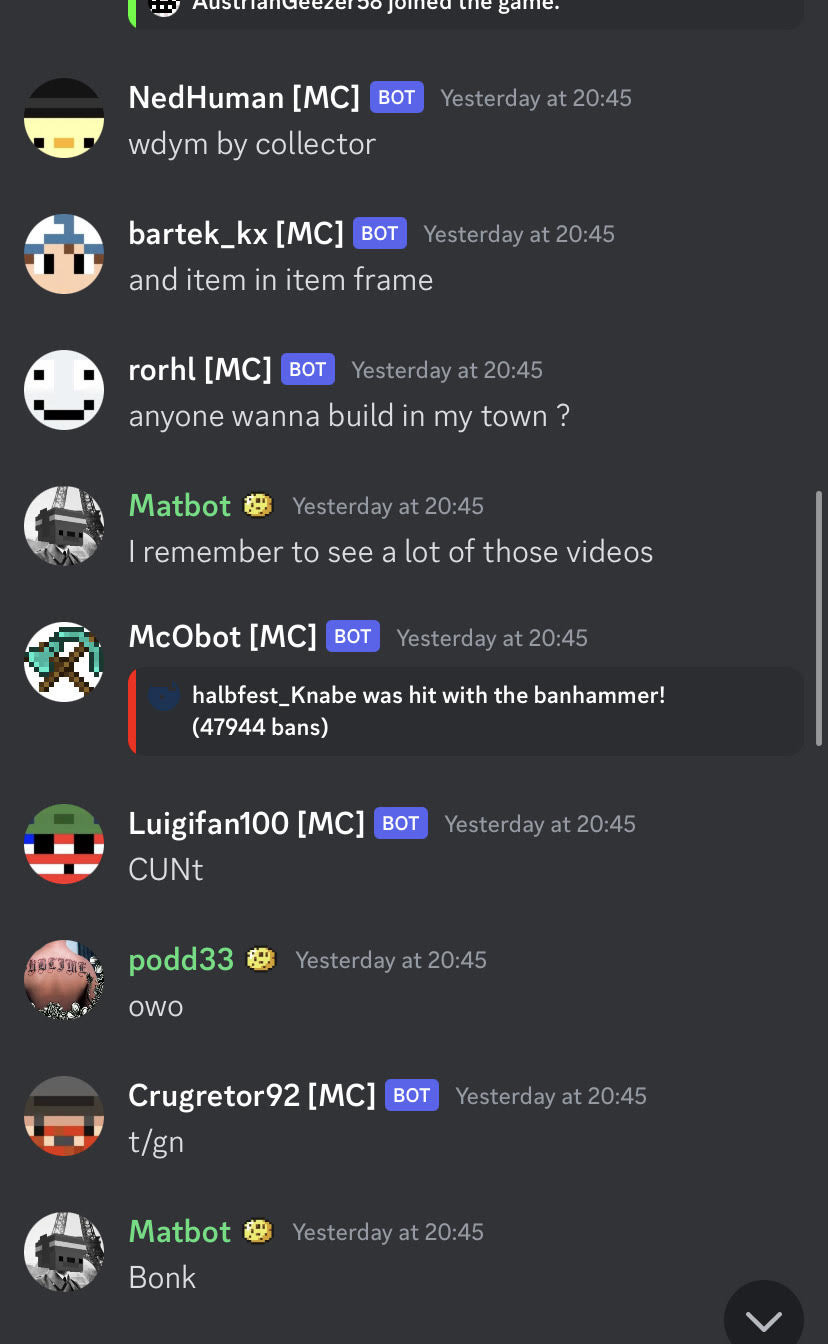Open Crugretor92's avatar
Screen dimensions: 828x1344
(64, 1116)
